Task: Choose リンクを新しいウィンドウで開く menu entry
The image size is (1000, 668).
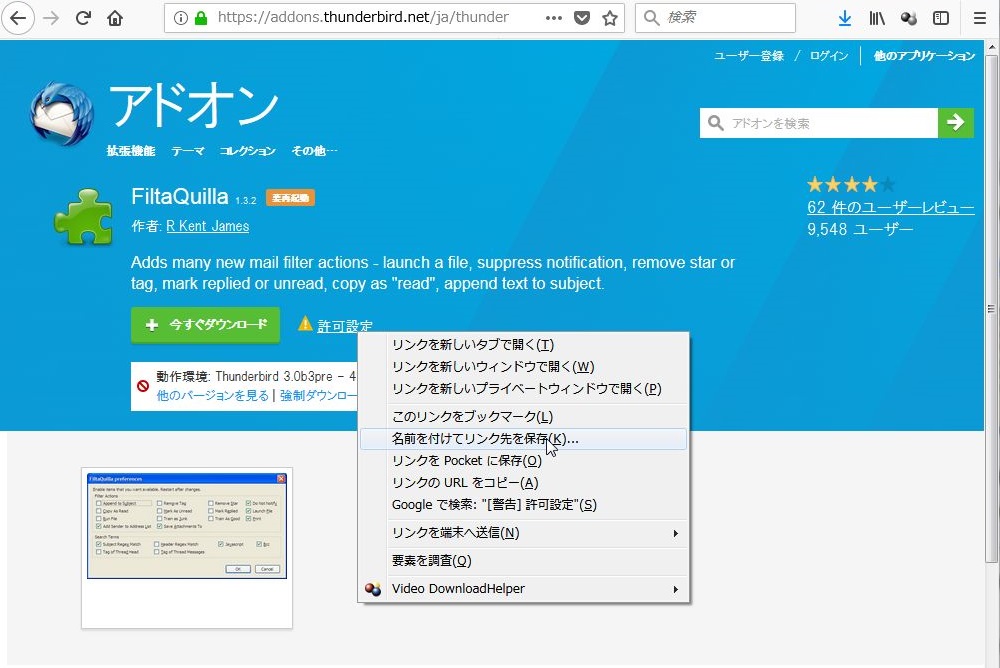Action: click(524, 367)
